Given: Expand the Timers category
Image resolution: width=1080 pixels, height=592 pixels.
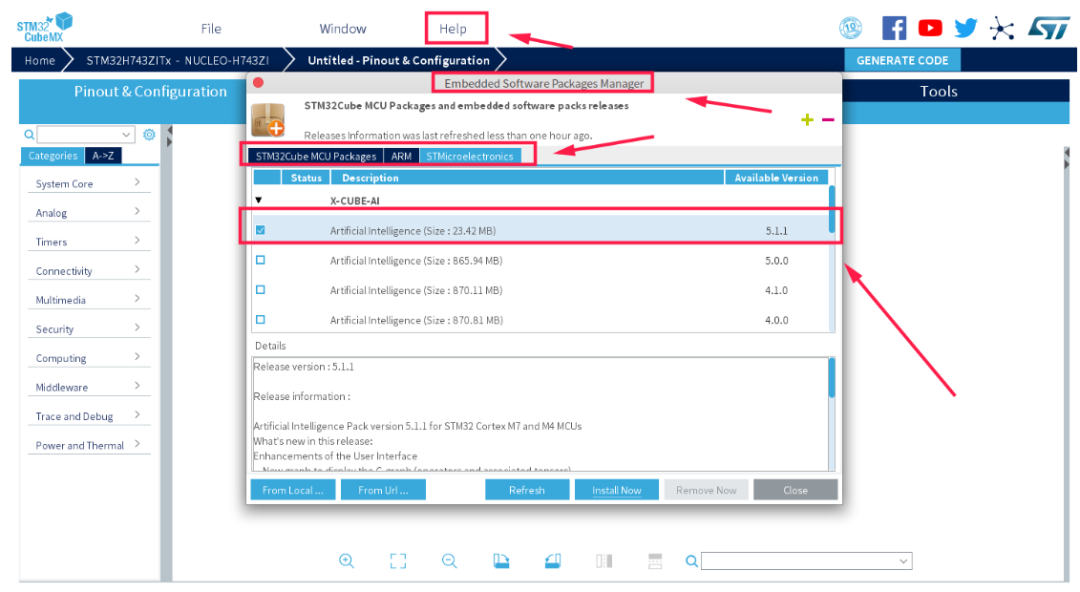Looking at the screenshot, I should [x=88, y=241].
